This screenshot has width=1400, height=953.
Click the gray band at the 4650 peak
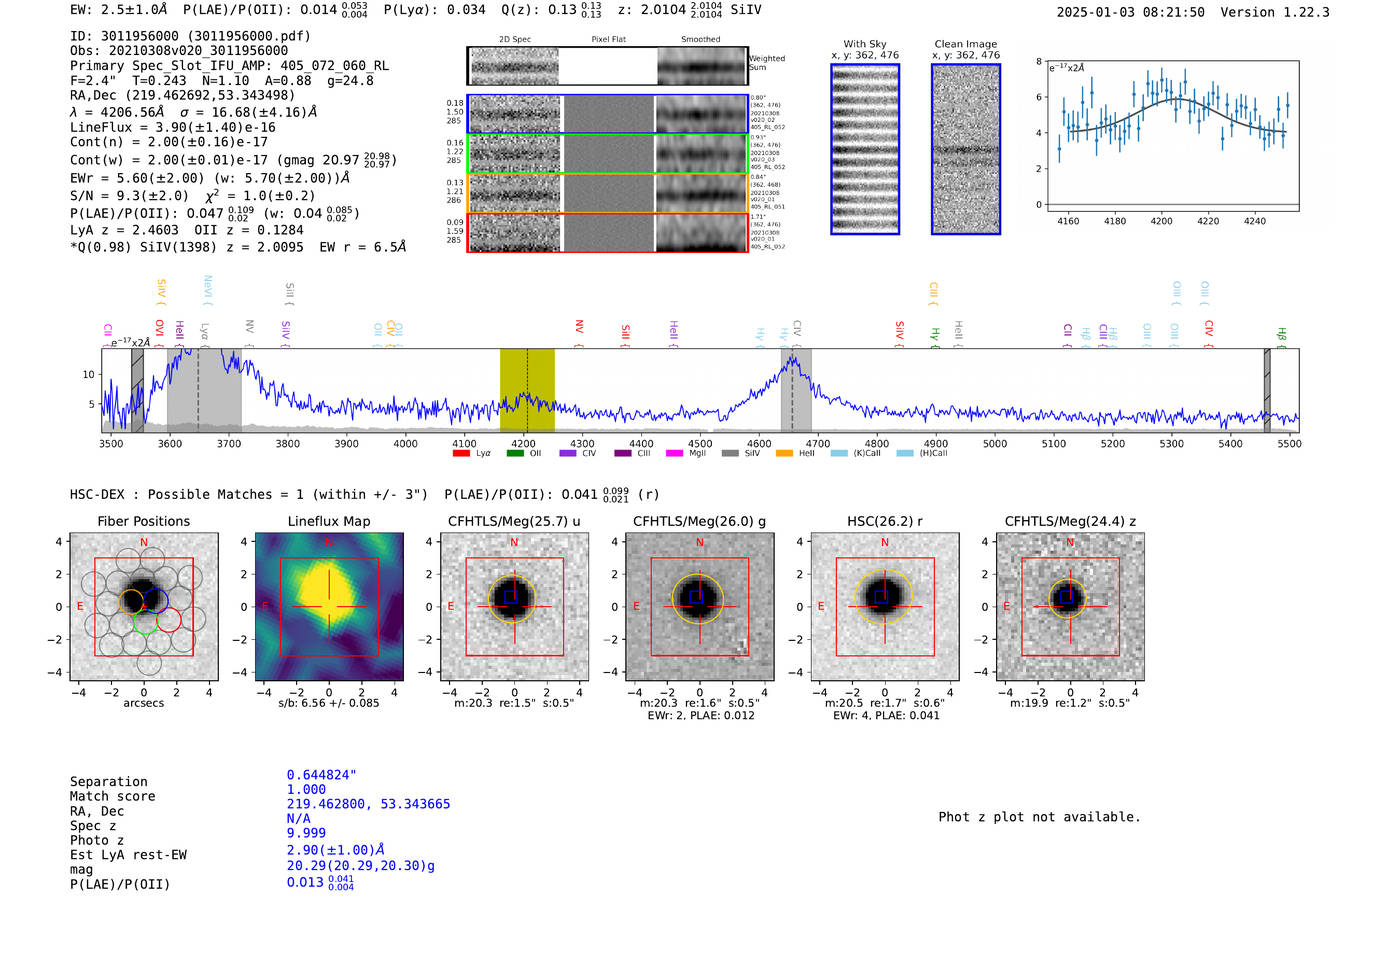coord(796,390)
